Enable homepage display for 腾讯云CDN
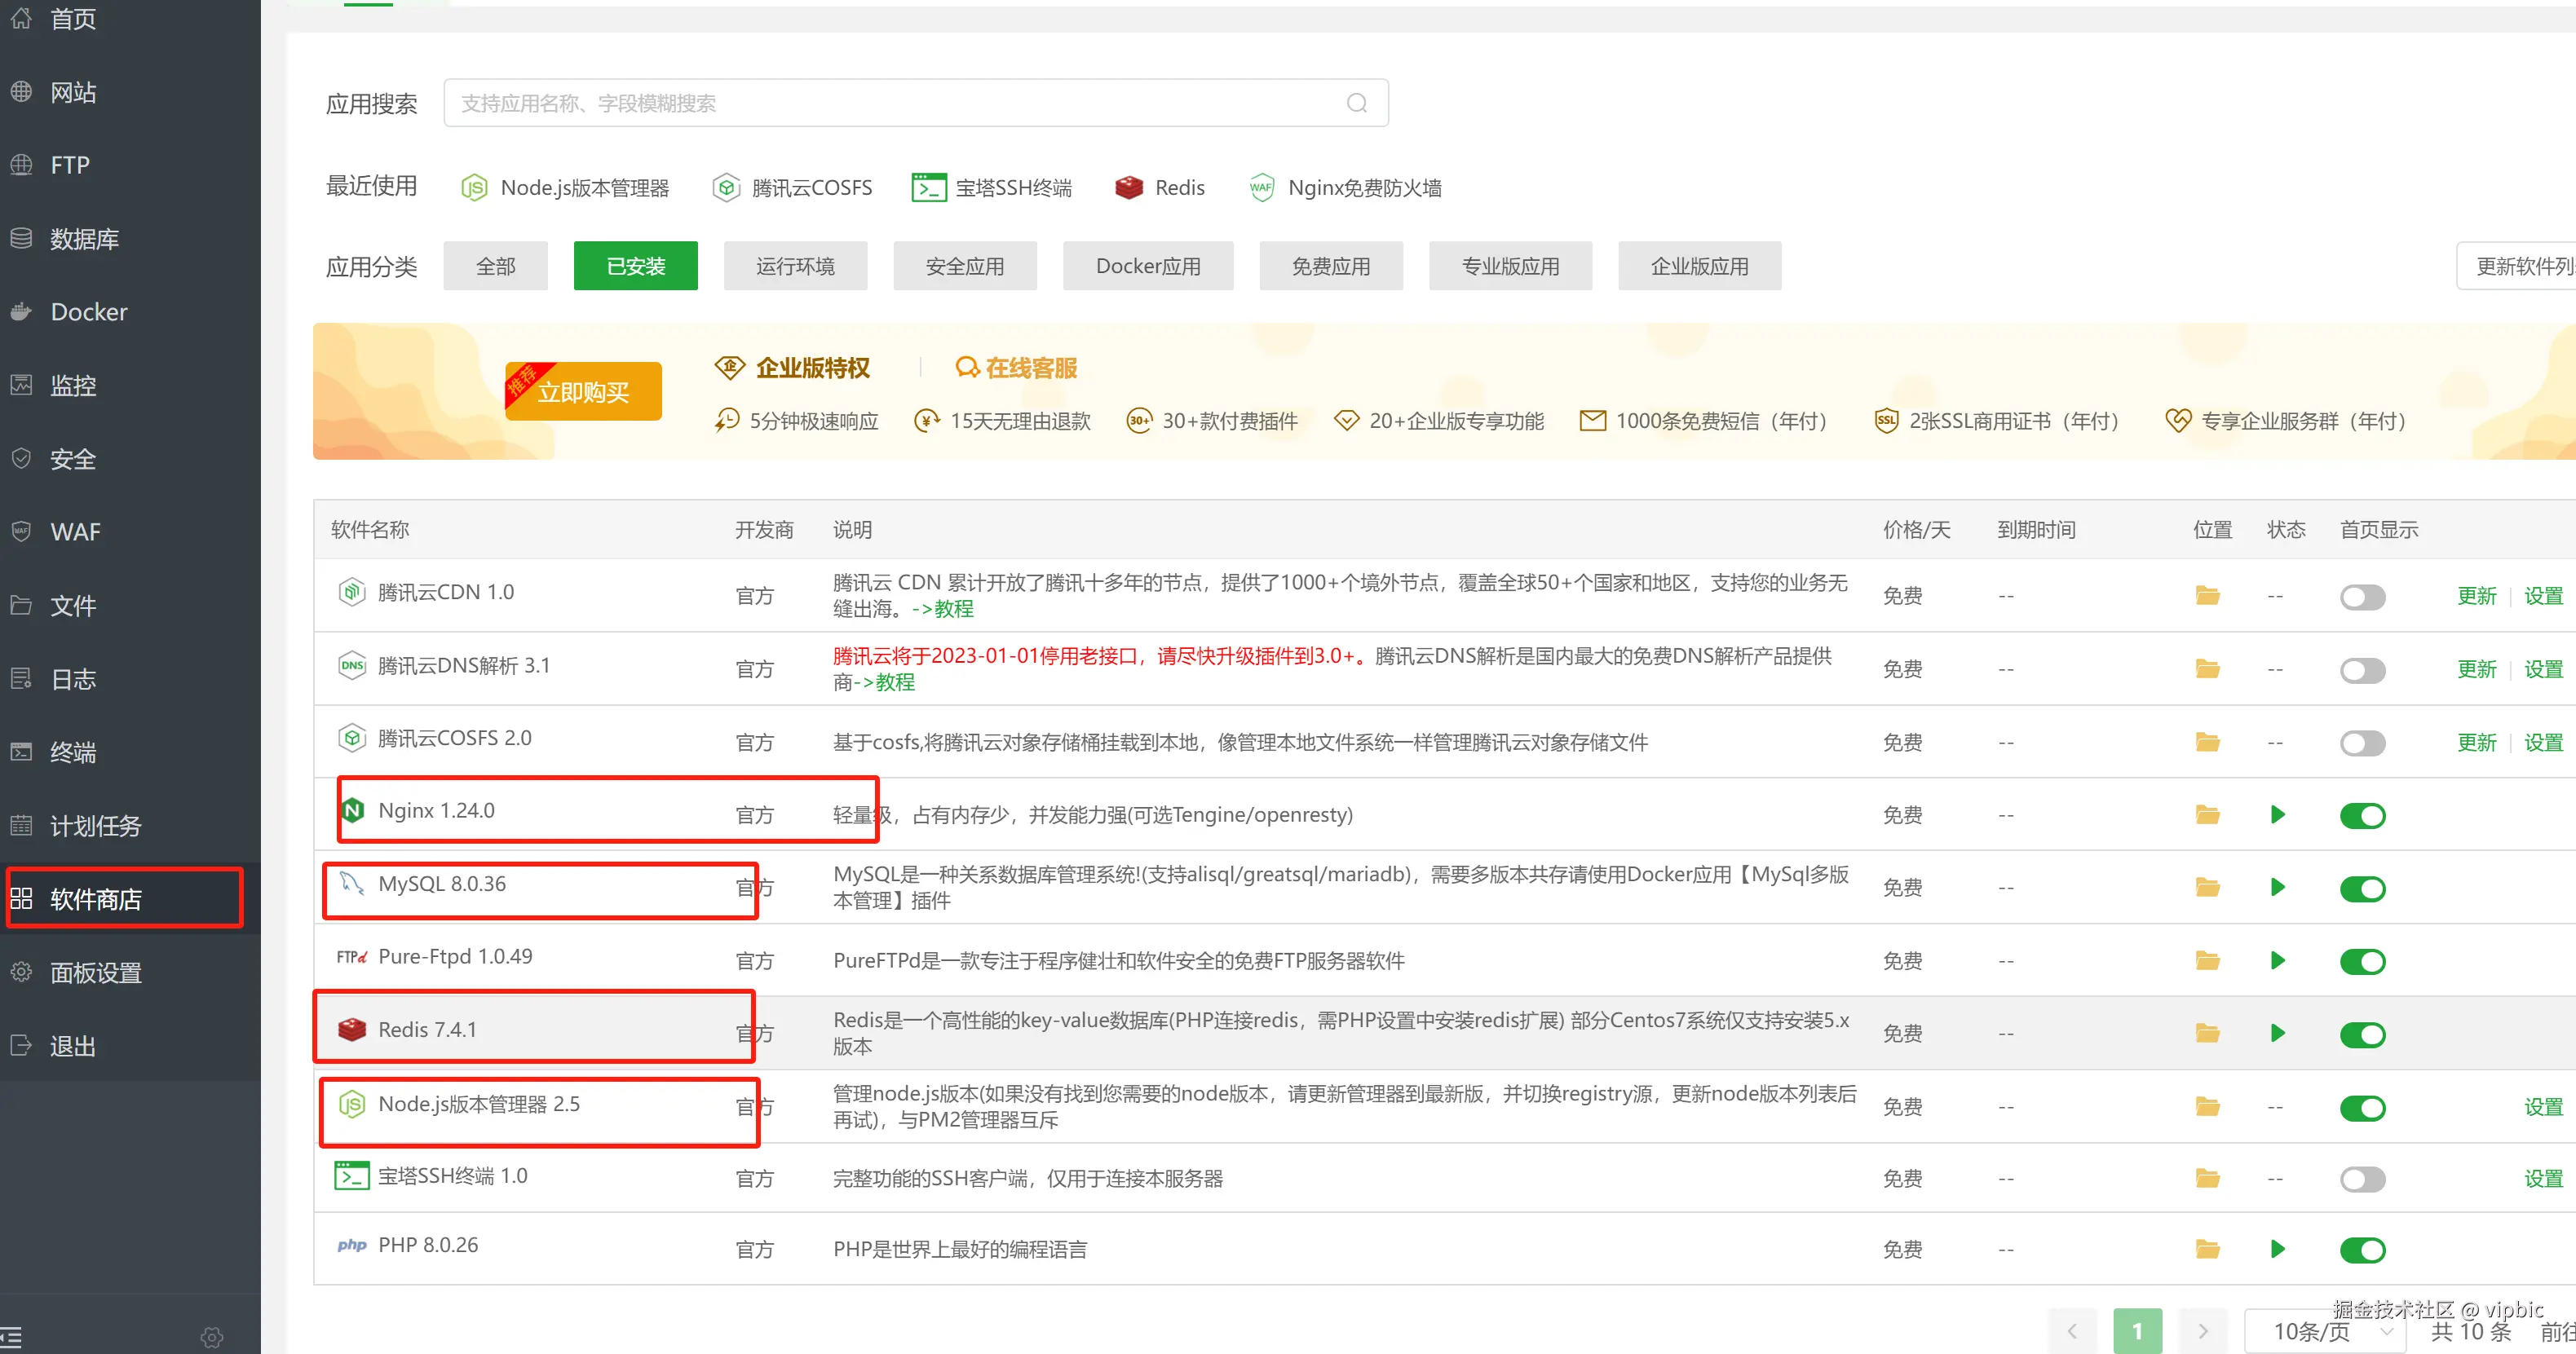2576x1354 pixels. pyautogui.click(x=2363, y=597)
